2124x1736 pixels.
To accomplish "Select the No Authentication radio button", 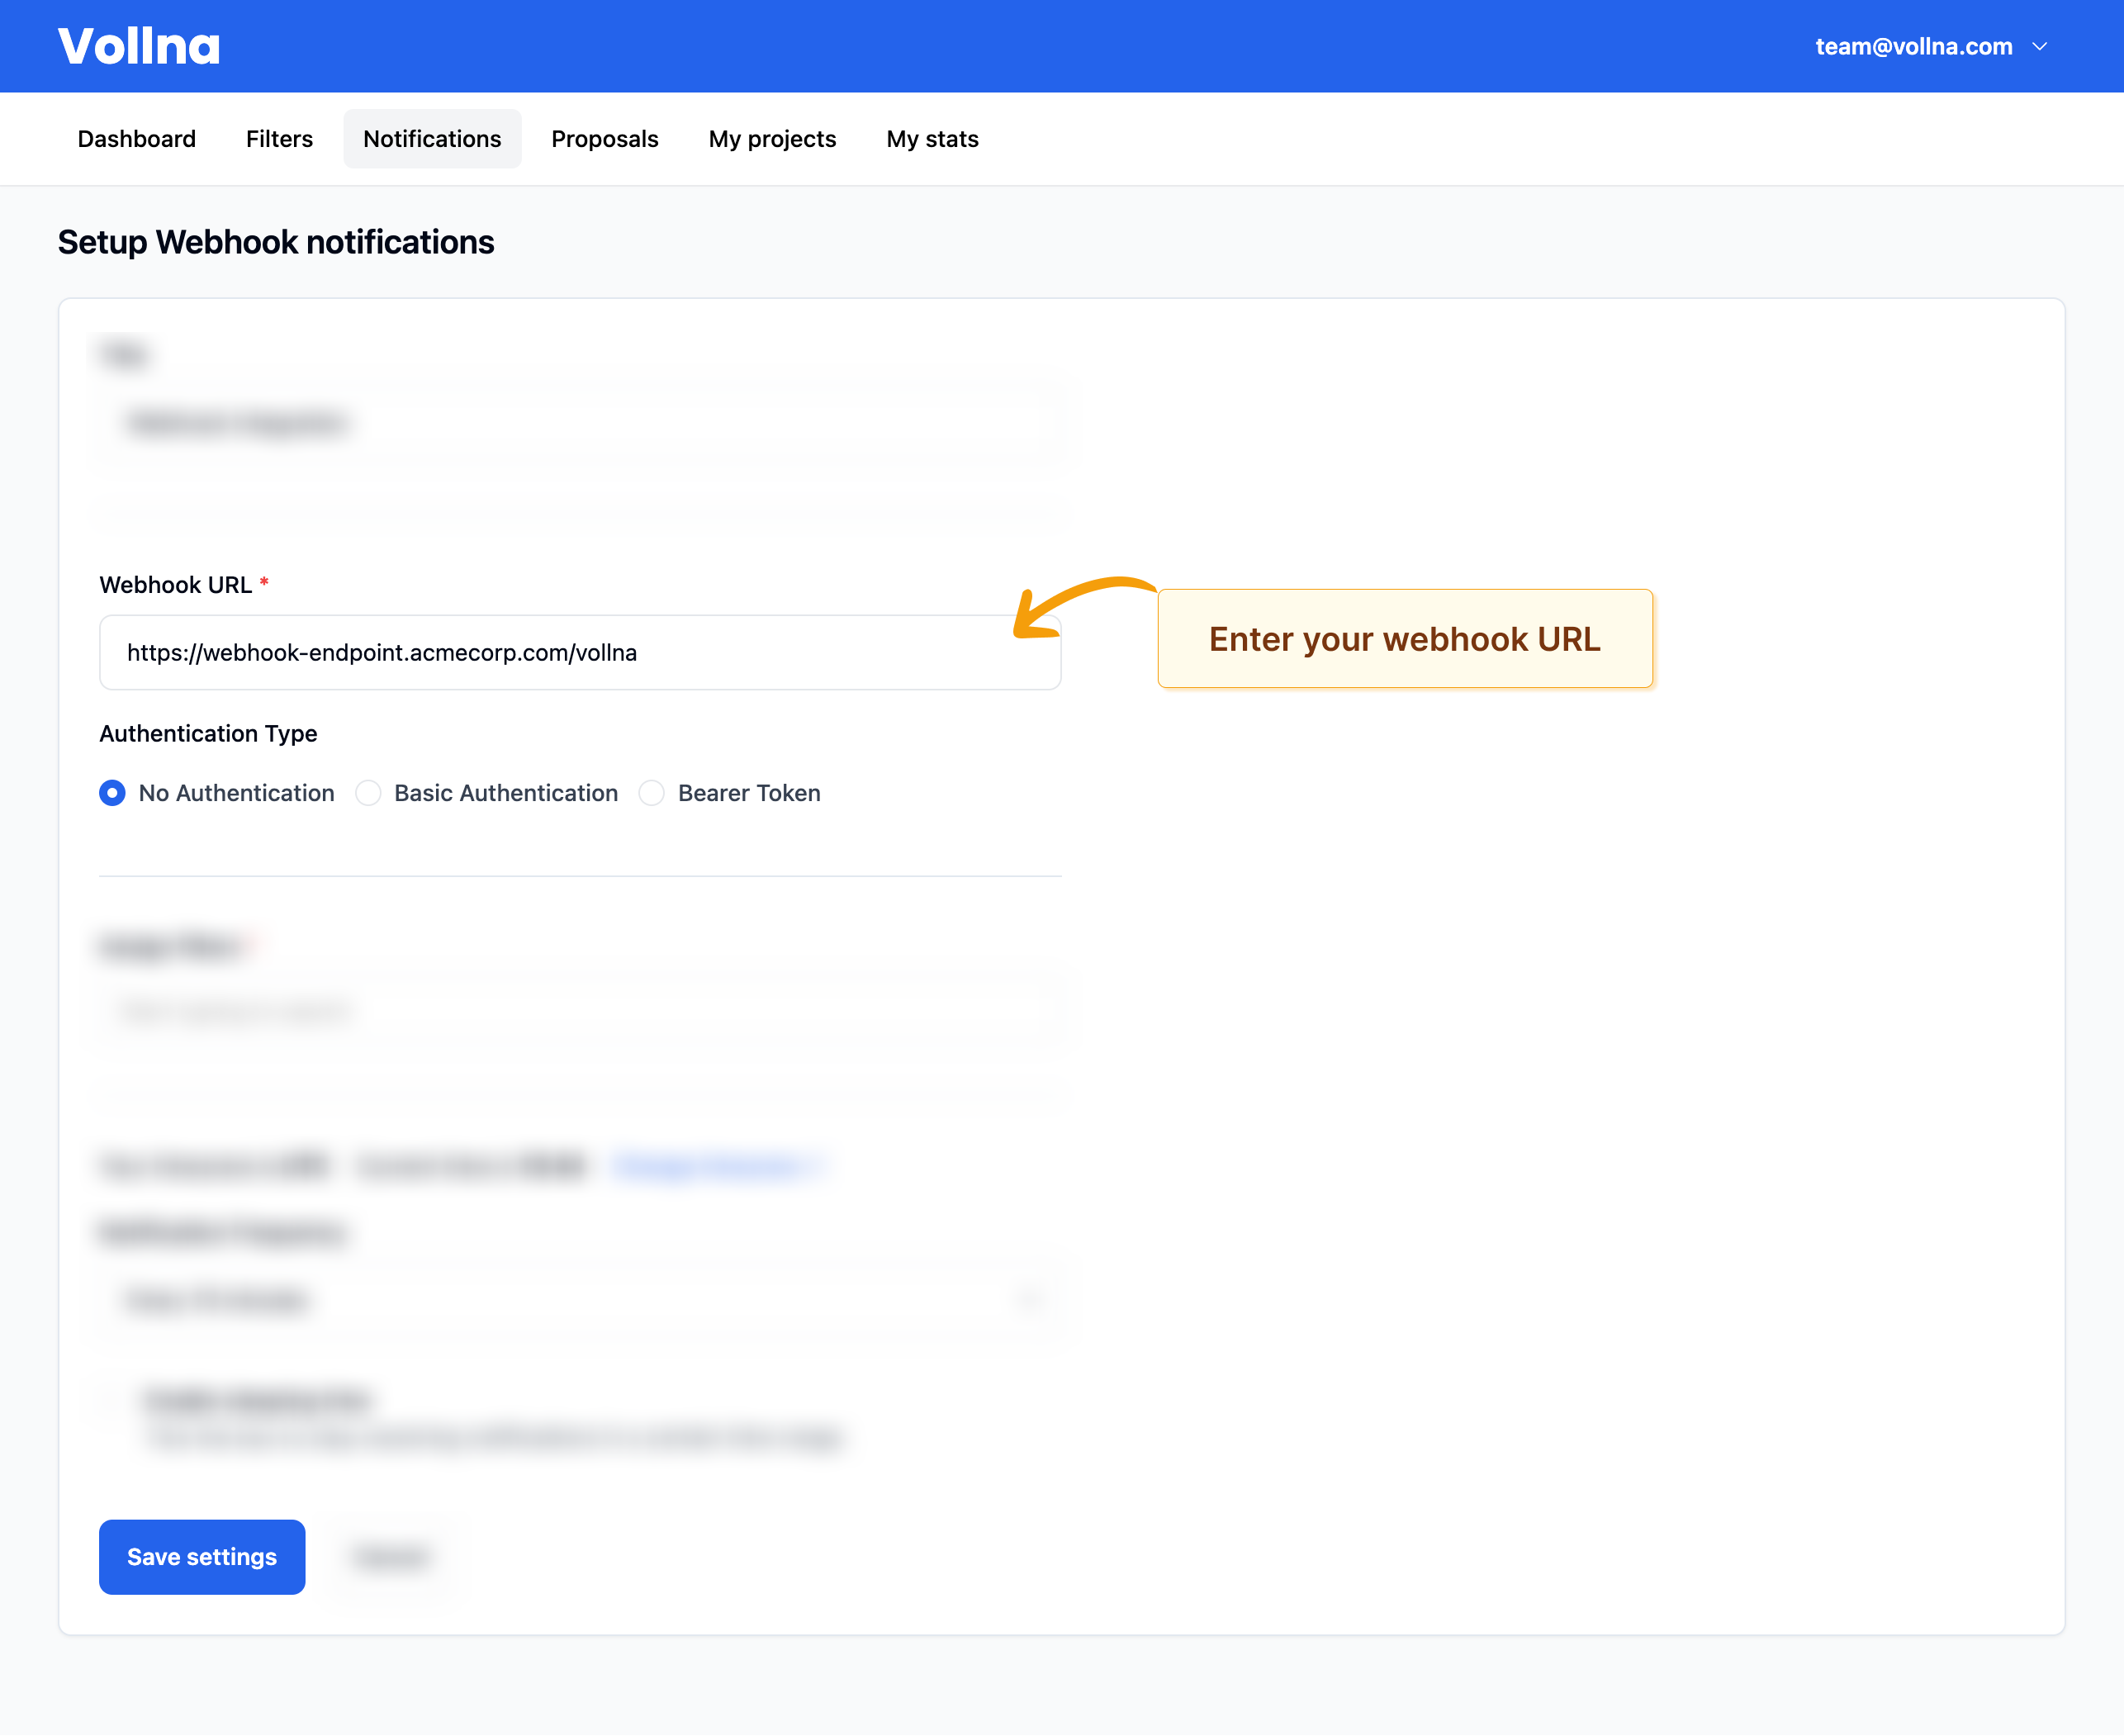I will (x=113, y=793).
